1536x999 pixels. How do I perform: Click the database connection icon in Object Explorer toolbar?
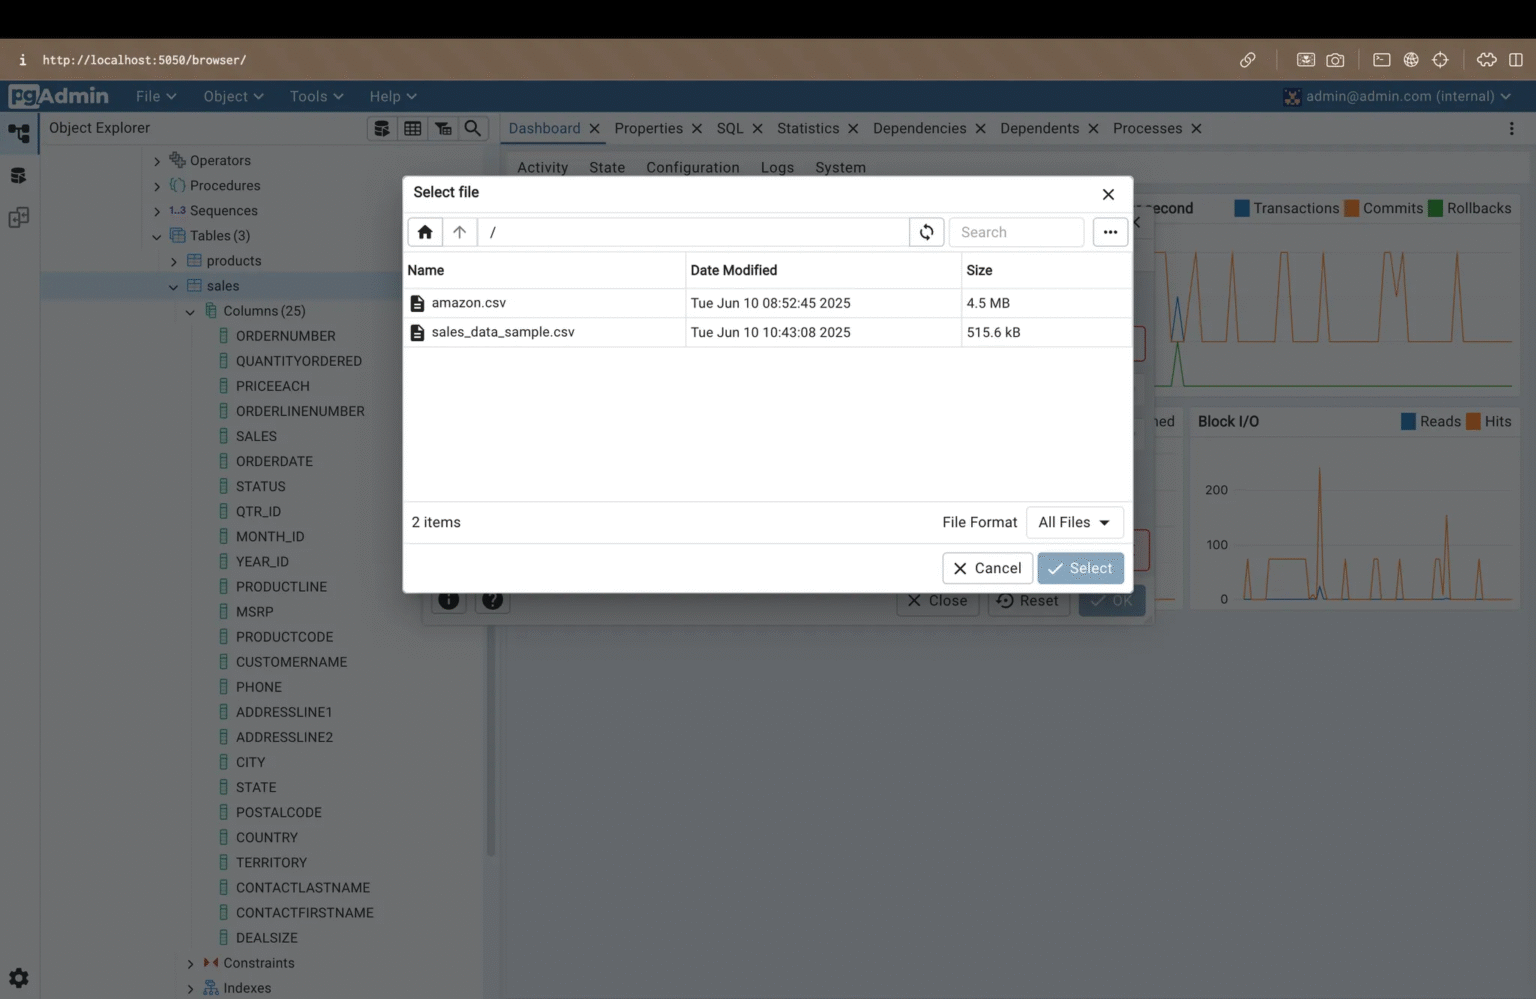click(381, 128)
